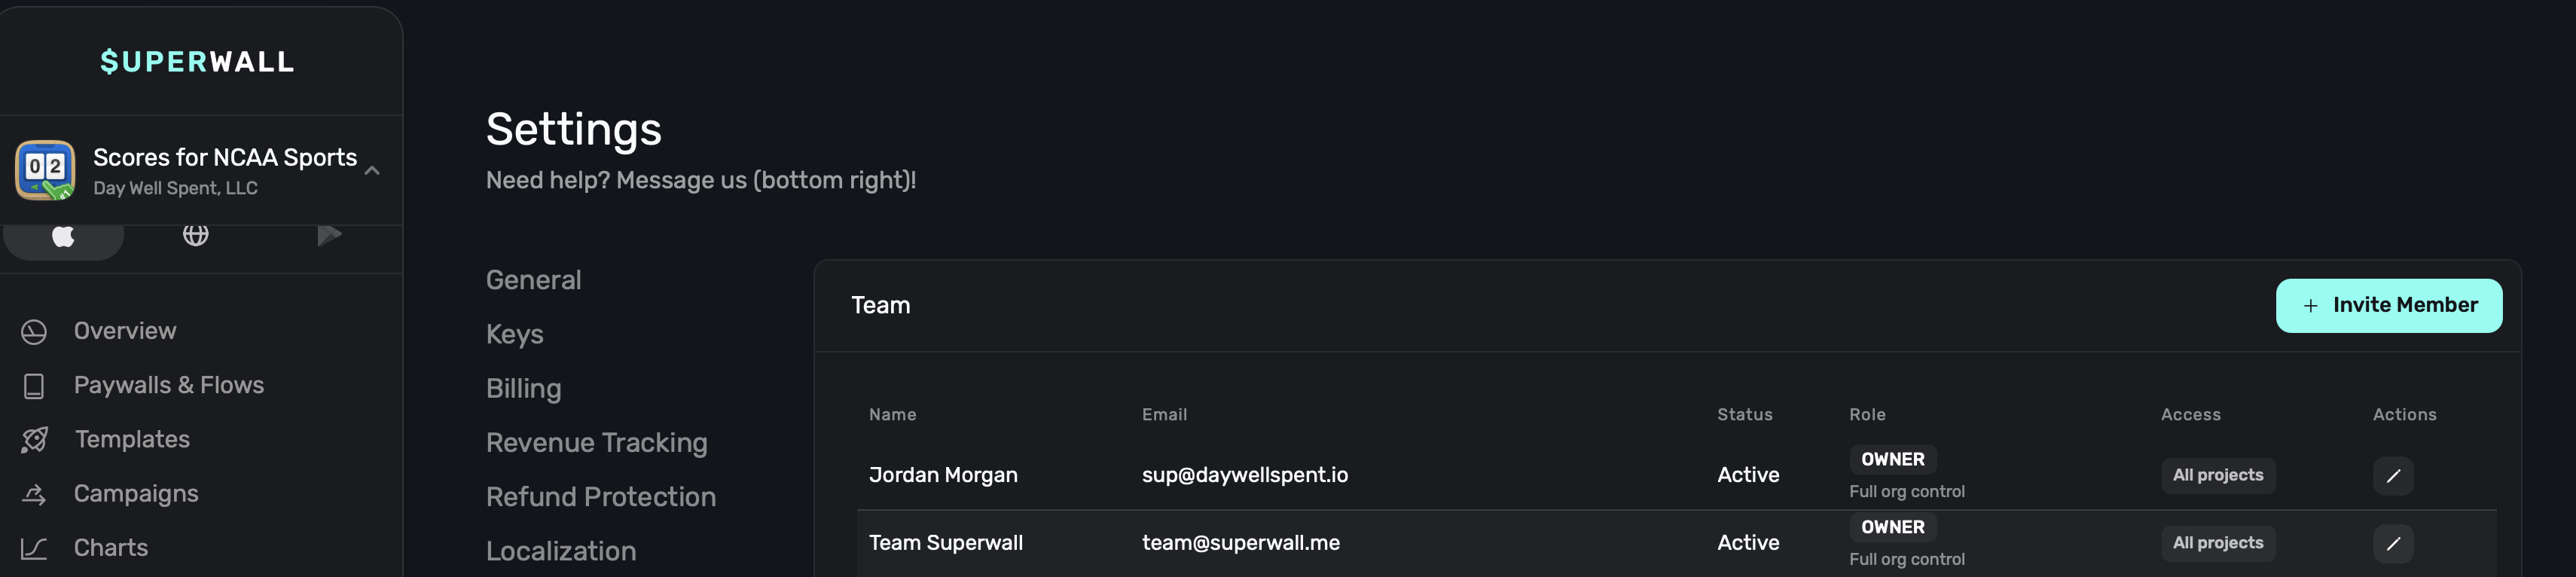This screenshot has height=577, width=2576.
Task: Click the Invite Member button
Action: pyautogui.click(x=2388, y=306)
